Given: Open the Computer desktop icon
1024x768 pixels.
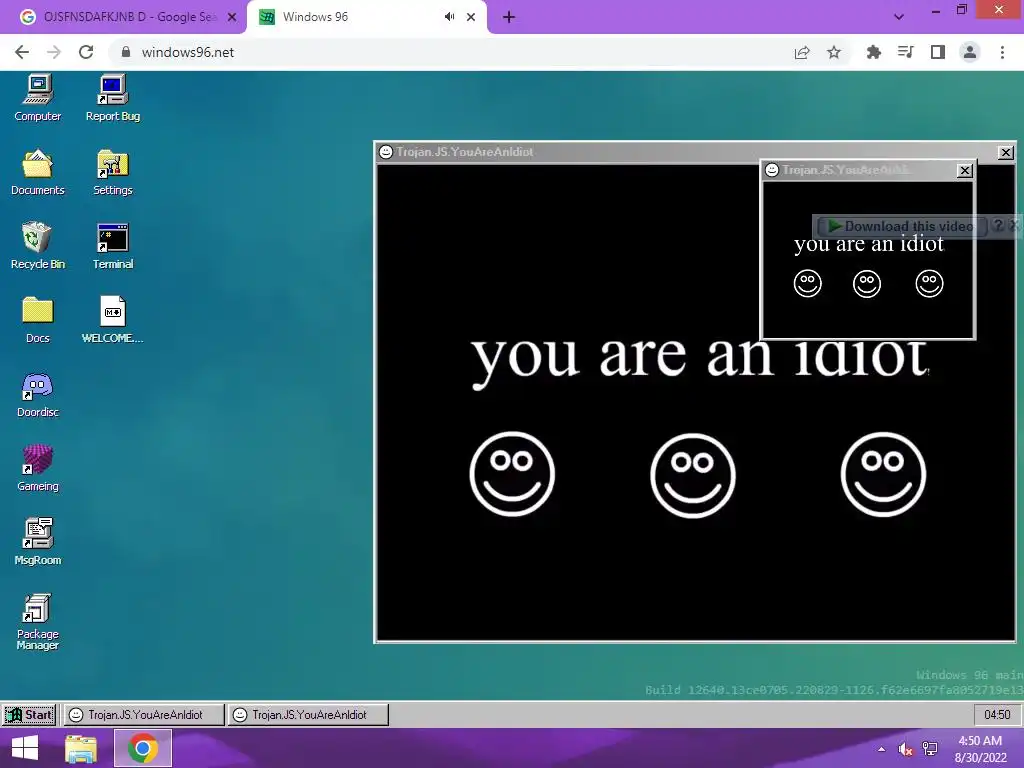Looking at the screenshot, I should pos(37,98).
